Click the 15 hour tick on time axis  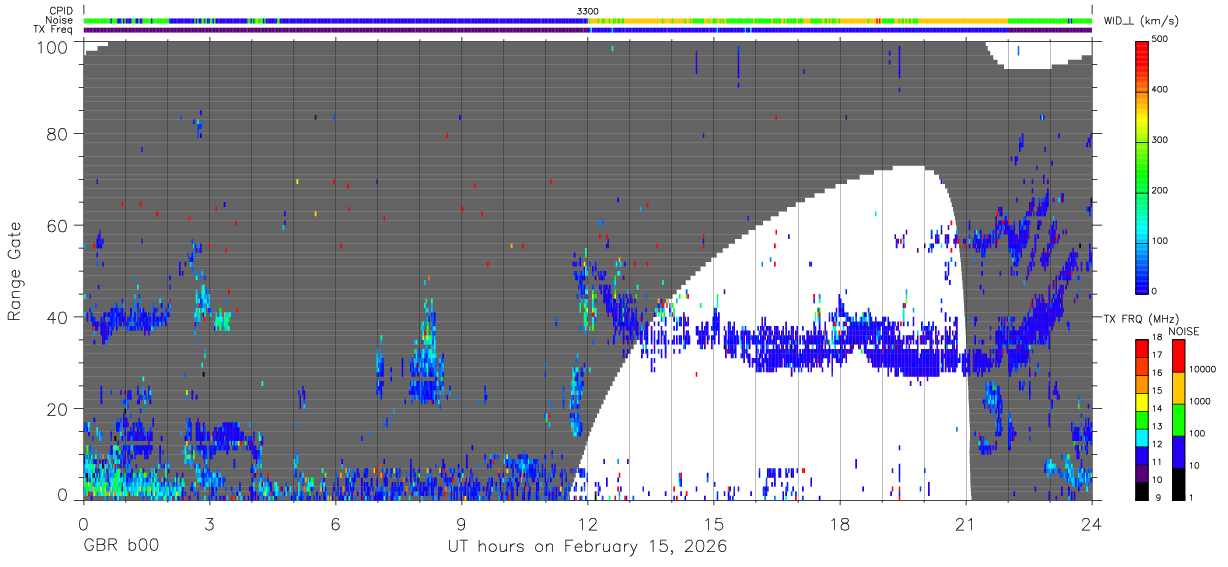(x=714, y=524)
